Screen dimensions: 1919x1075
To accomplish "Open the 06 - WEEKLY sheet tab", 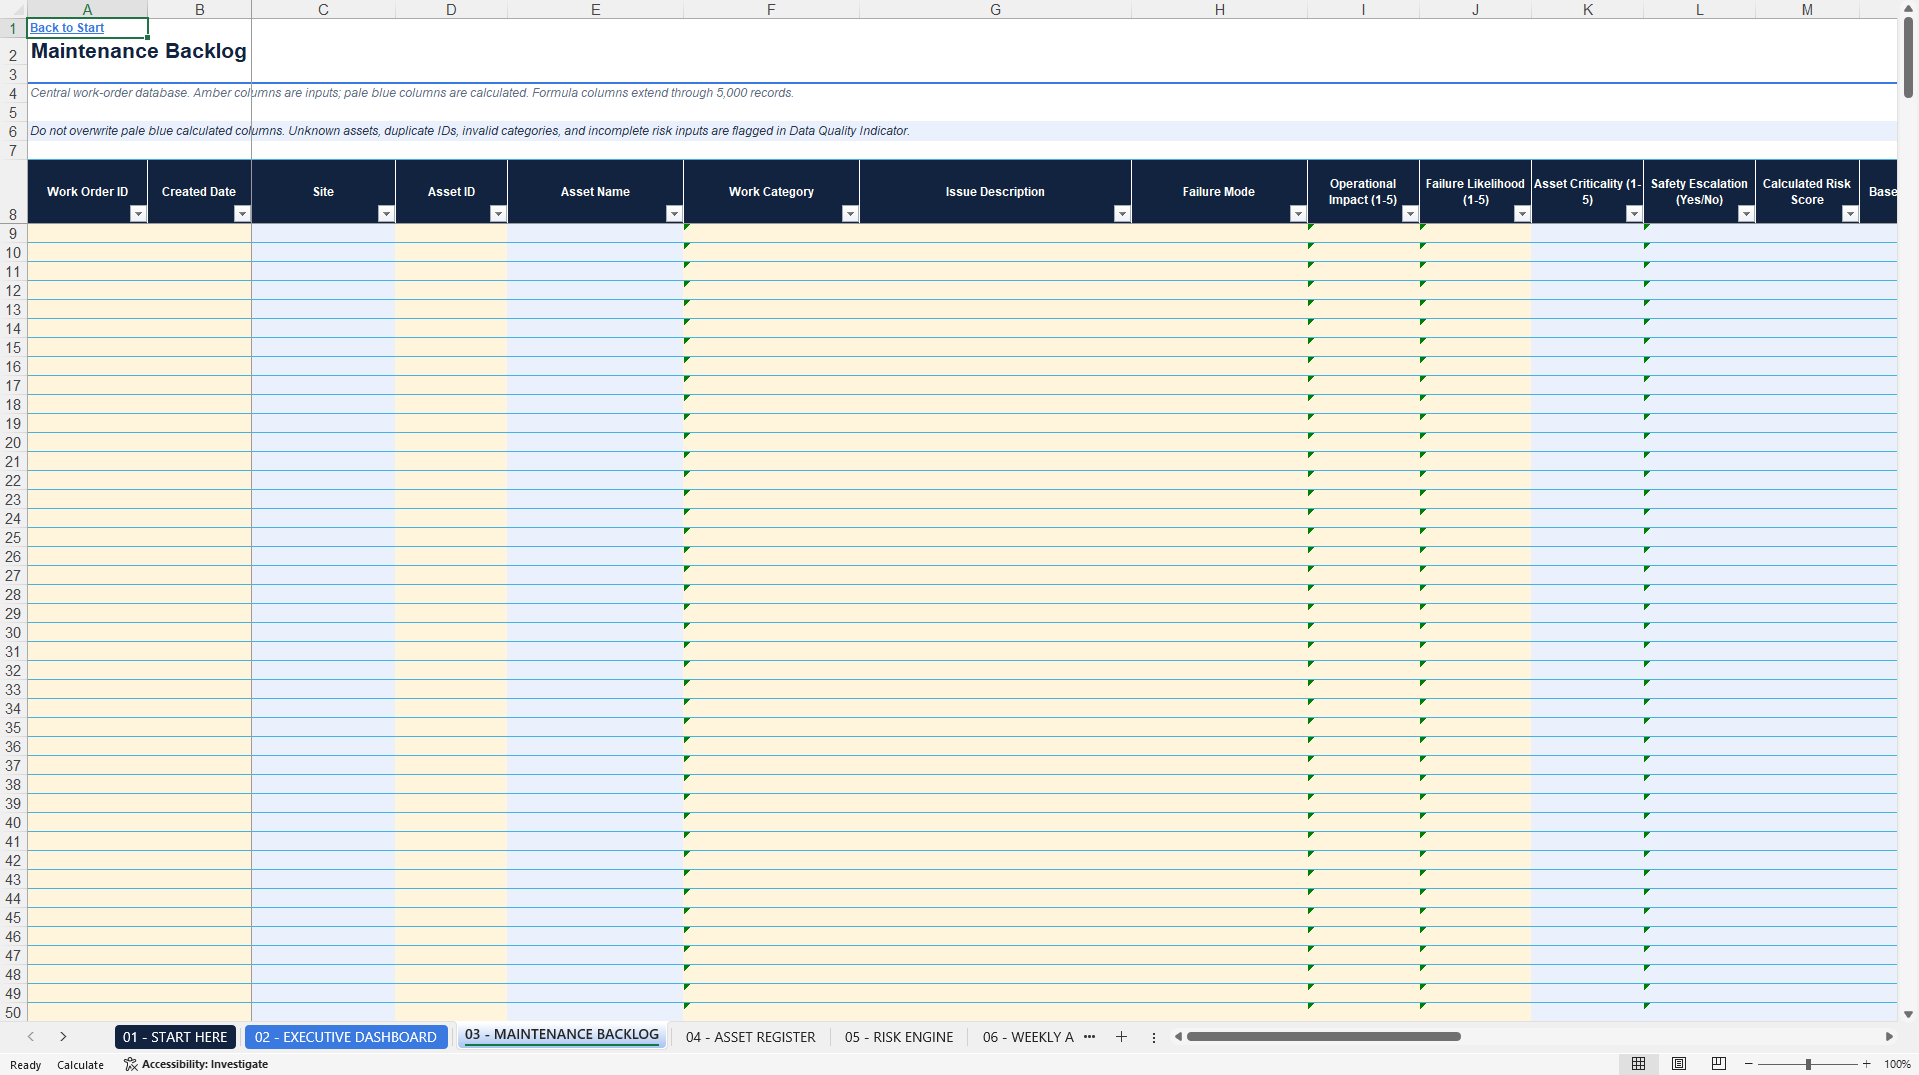I will click(1028, 1037).
